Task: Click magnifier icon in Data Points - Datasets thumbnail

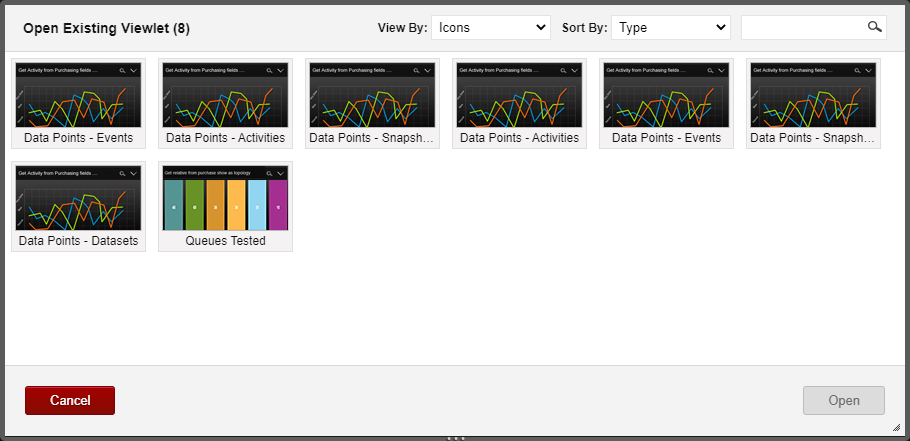Action: [122, 173]
